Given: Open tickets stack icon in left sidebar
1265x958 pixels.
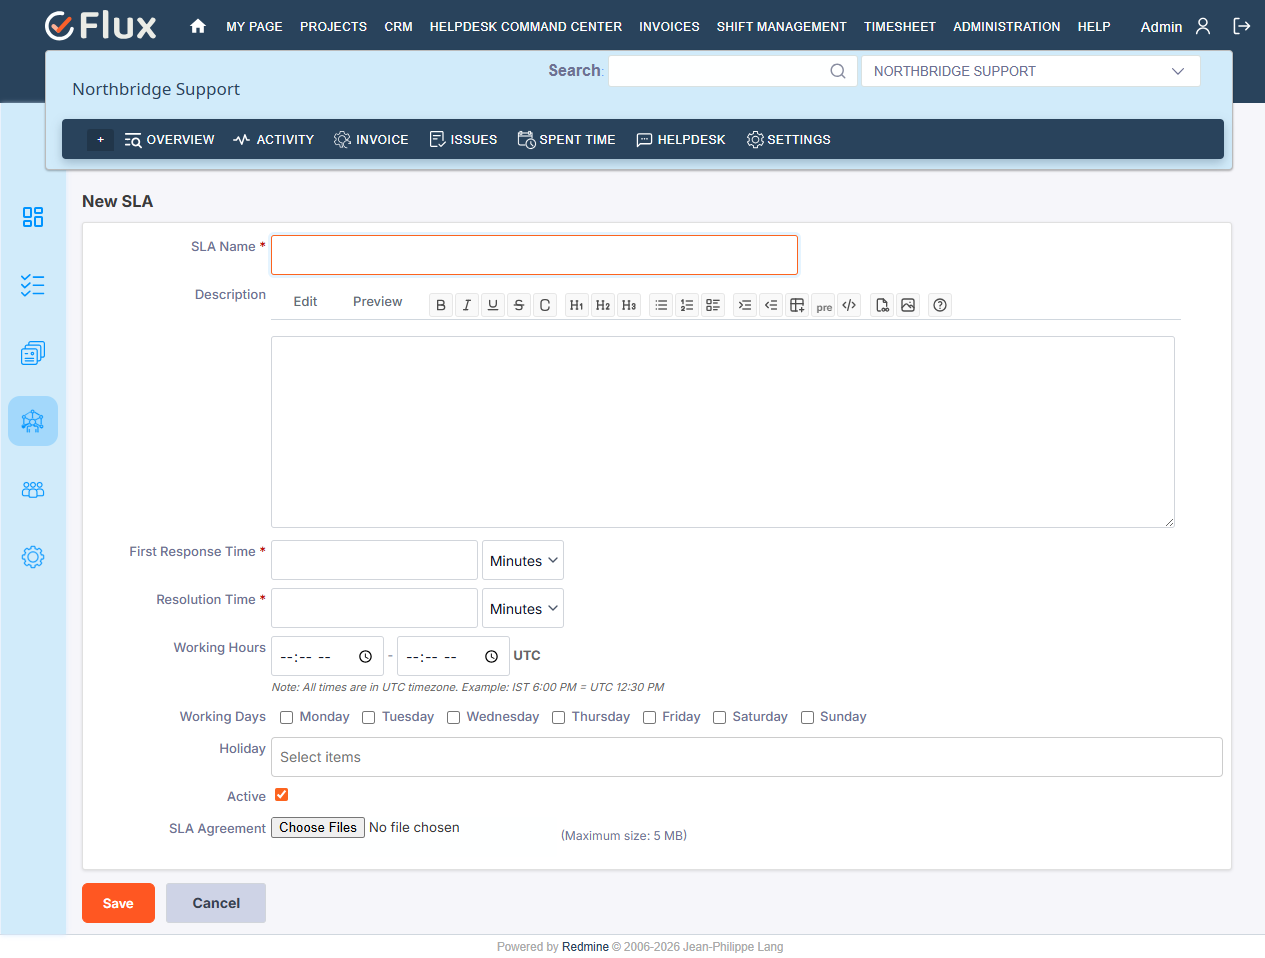Looking at the screenshot, I should pos(33,353).
